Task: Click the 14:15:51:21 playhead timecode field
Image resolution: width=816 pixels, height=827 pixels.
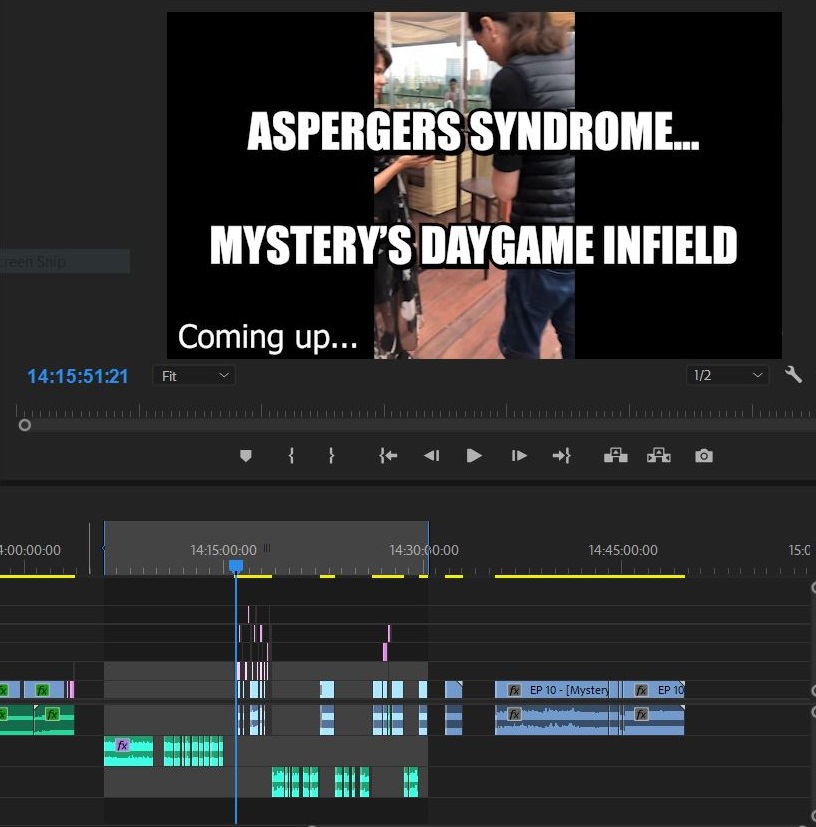Action: (x=78, y=376)
